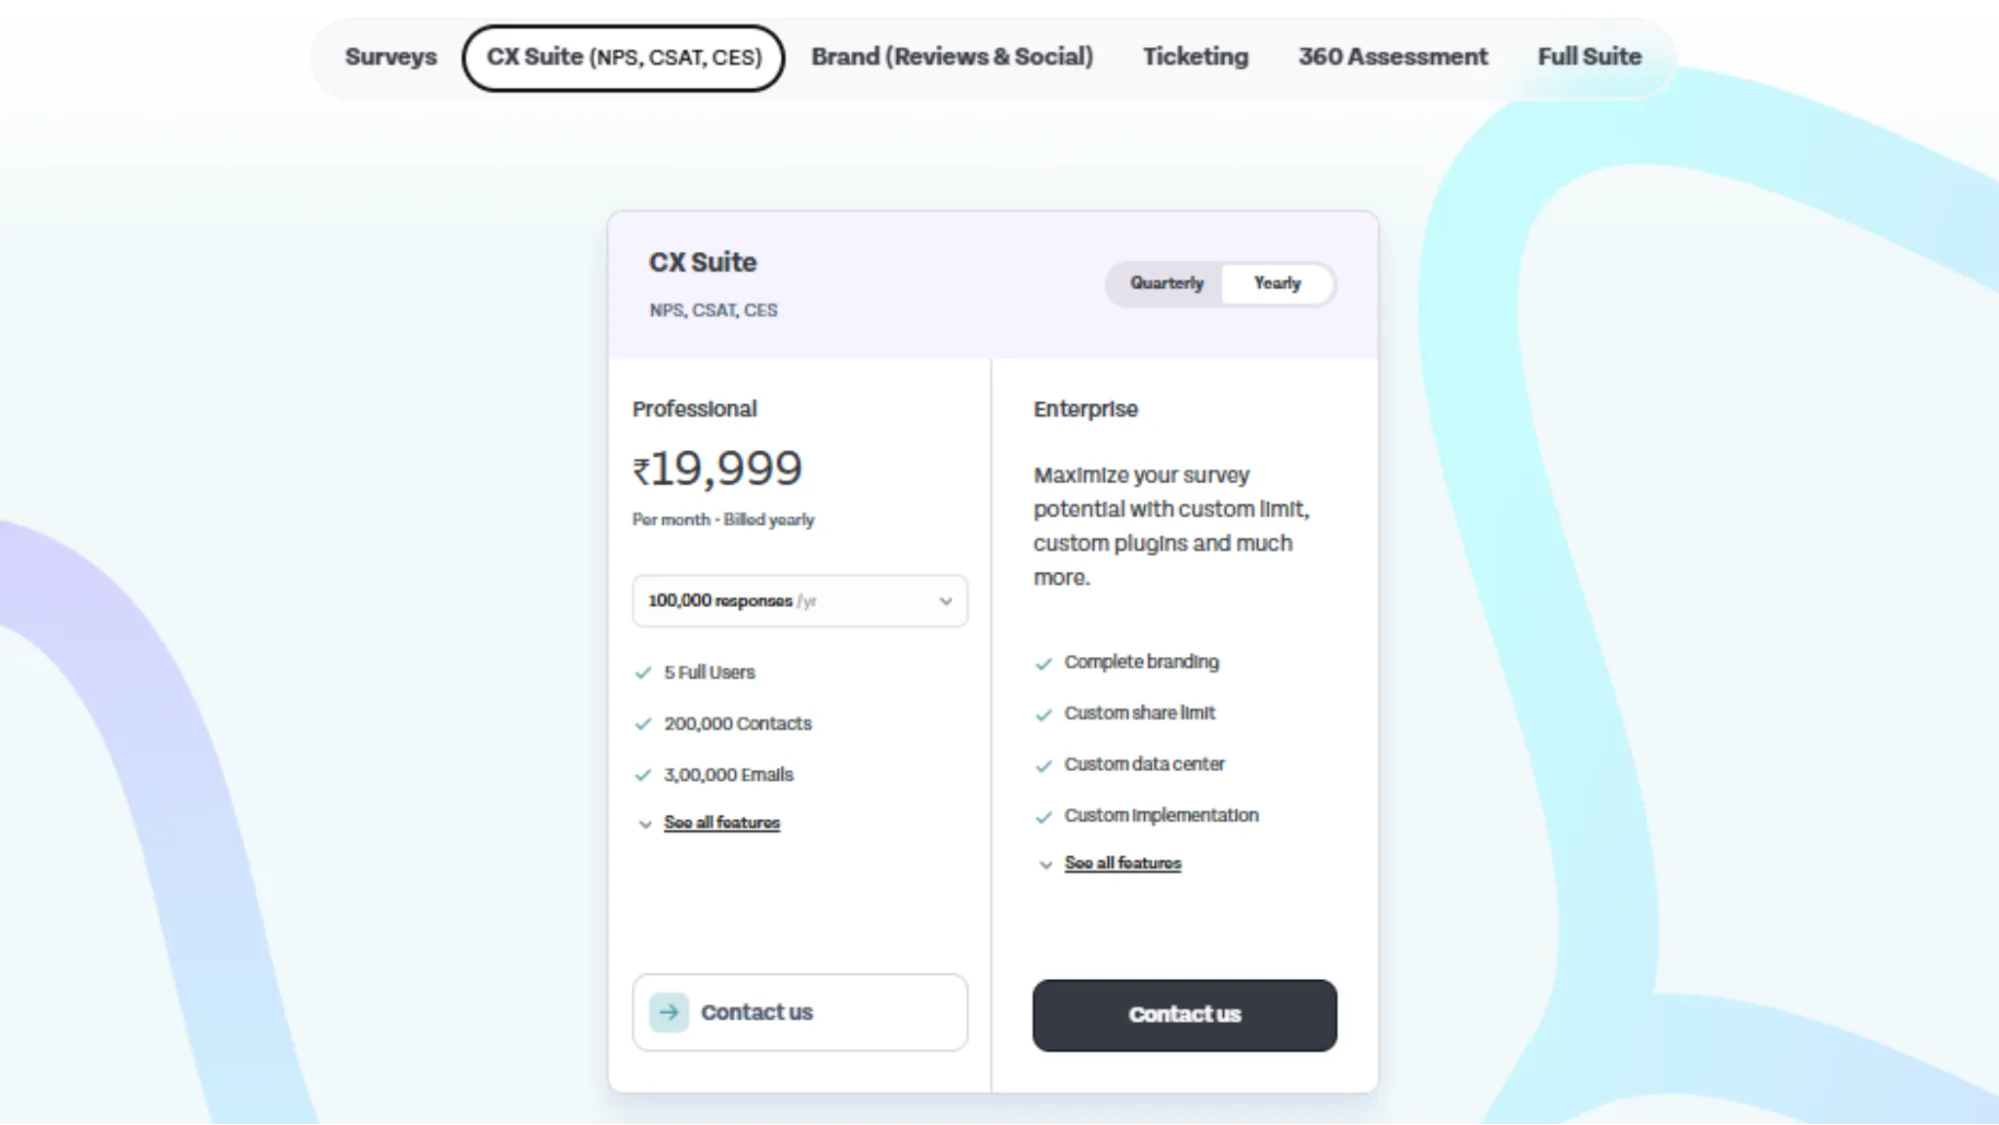Open the 100,000 responses per year dropdown
This screenshot has height=1125, width=1999.
(800, 601)
